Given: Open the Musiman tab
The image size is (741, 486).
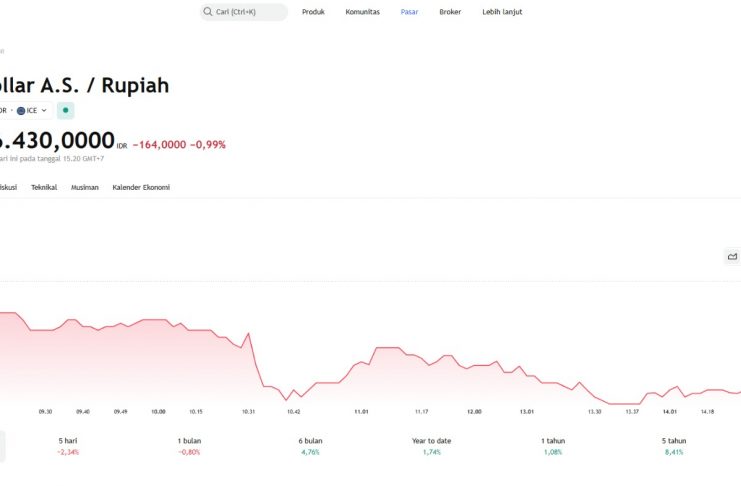Looking at the screenshot, I should (84, 187).
